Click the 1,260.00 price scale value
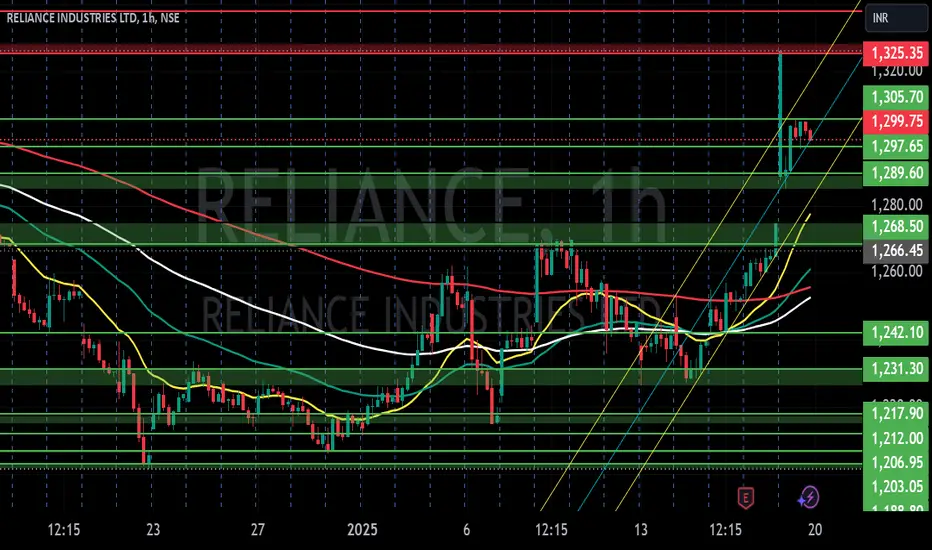932x550 pixels. (896, 271)
